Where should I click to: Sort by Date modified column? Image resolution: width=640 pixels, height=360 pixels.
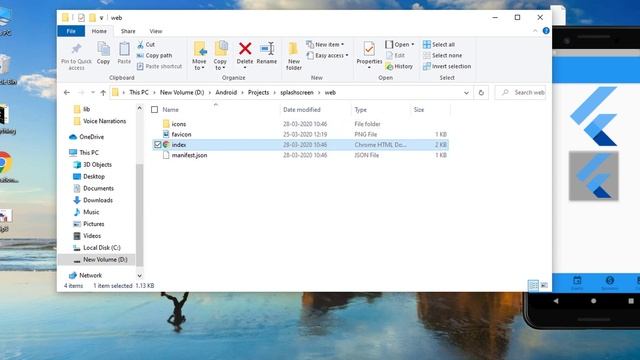pyautogui.click(x=302, y=110)
